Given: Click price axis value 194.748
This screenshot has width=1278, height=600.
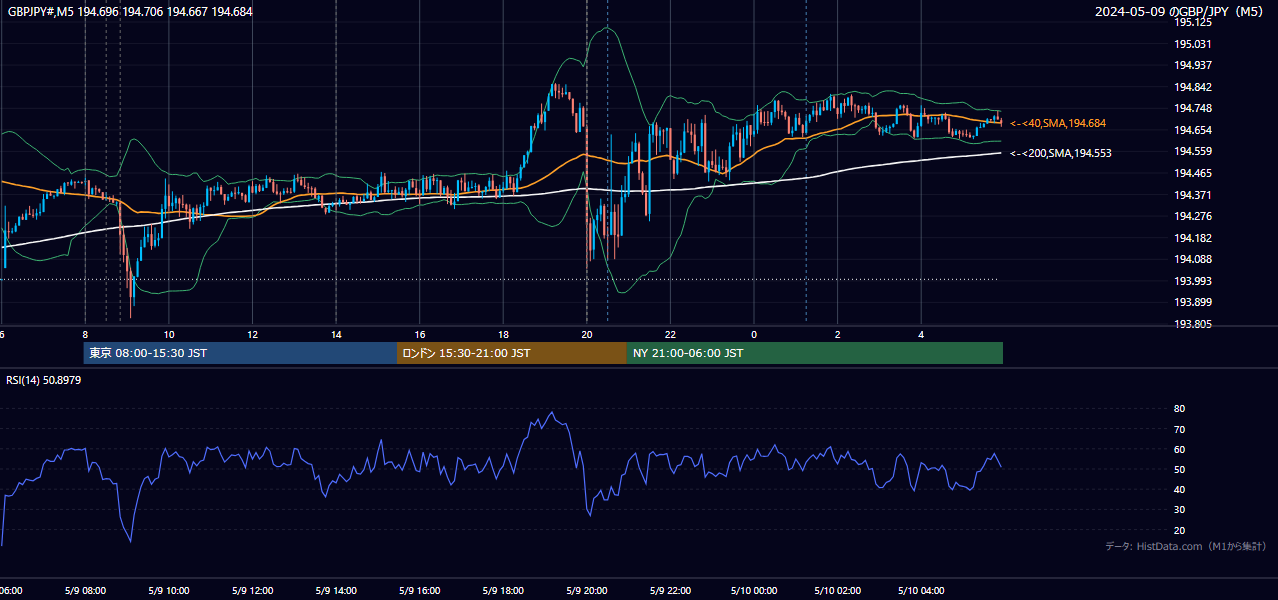Looking at the screenshot, I should pyautogui.click(x=1192, y=108).
